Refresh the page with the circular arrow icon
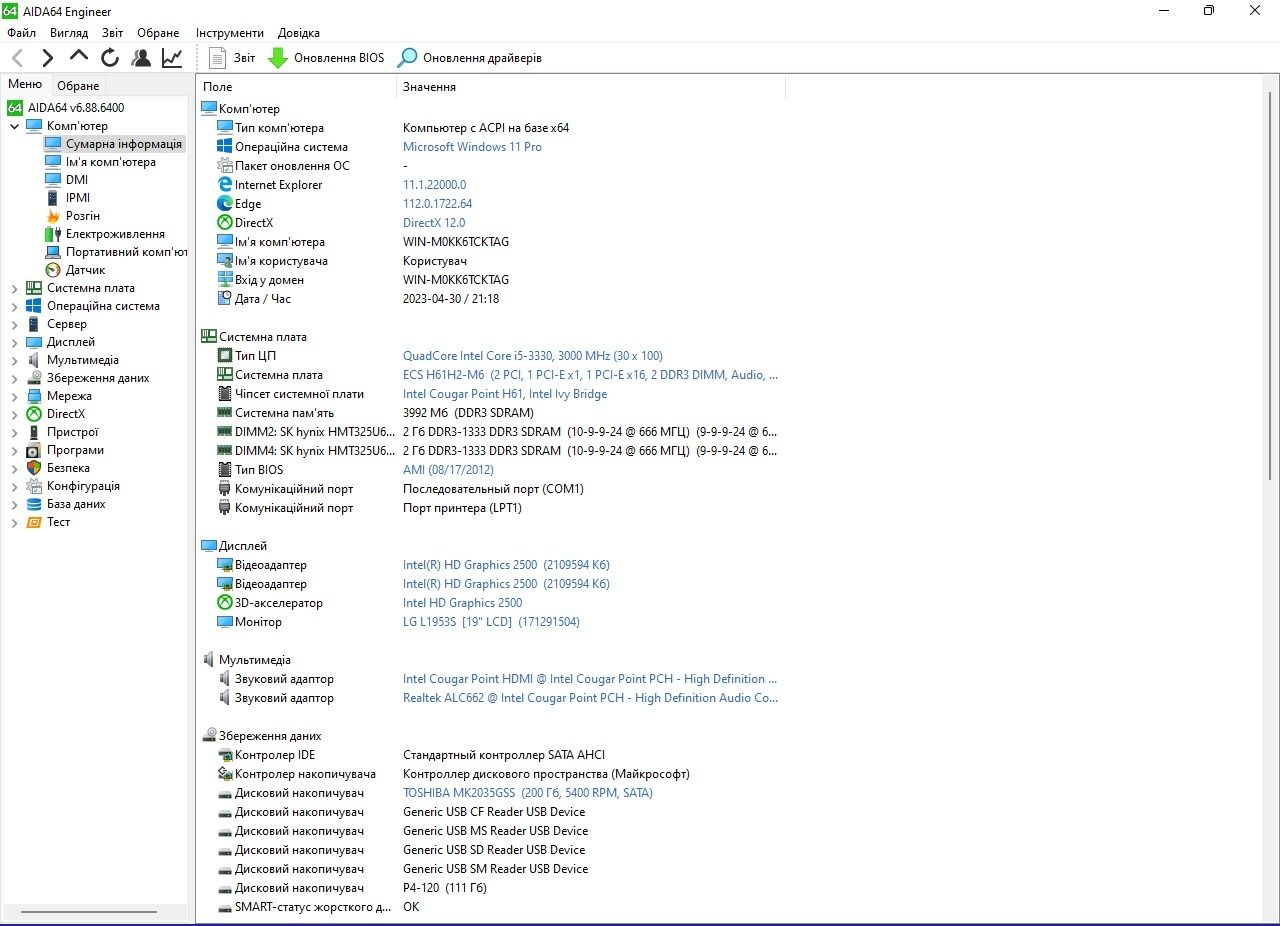This screenshot has width=1280, height=926. (x=110, y=58)
